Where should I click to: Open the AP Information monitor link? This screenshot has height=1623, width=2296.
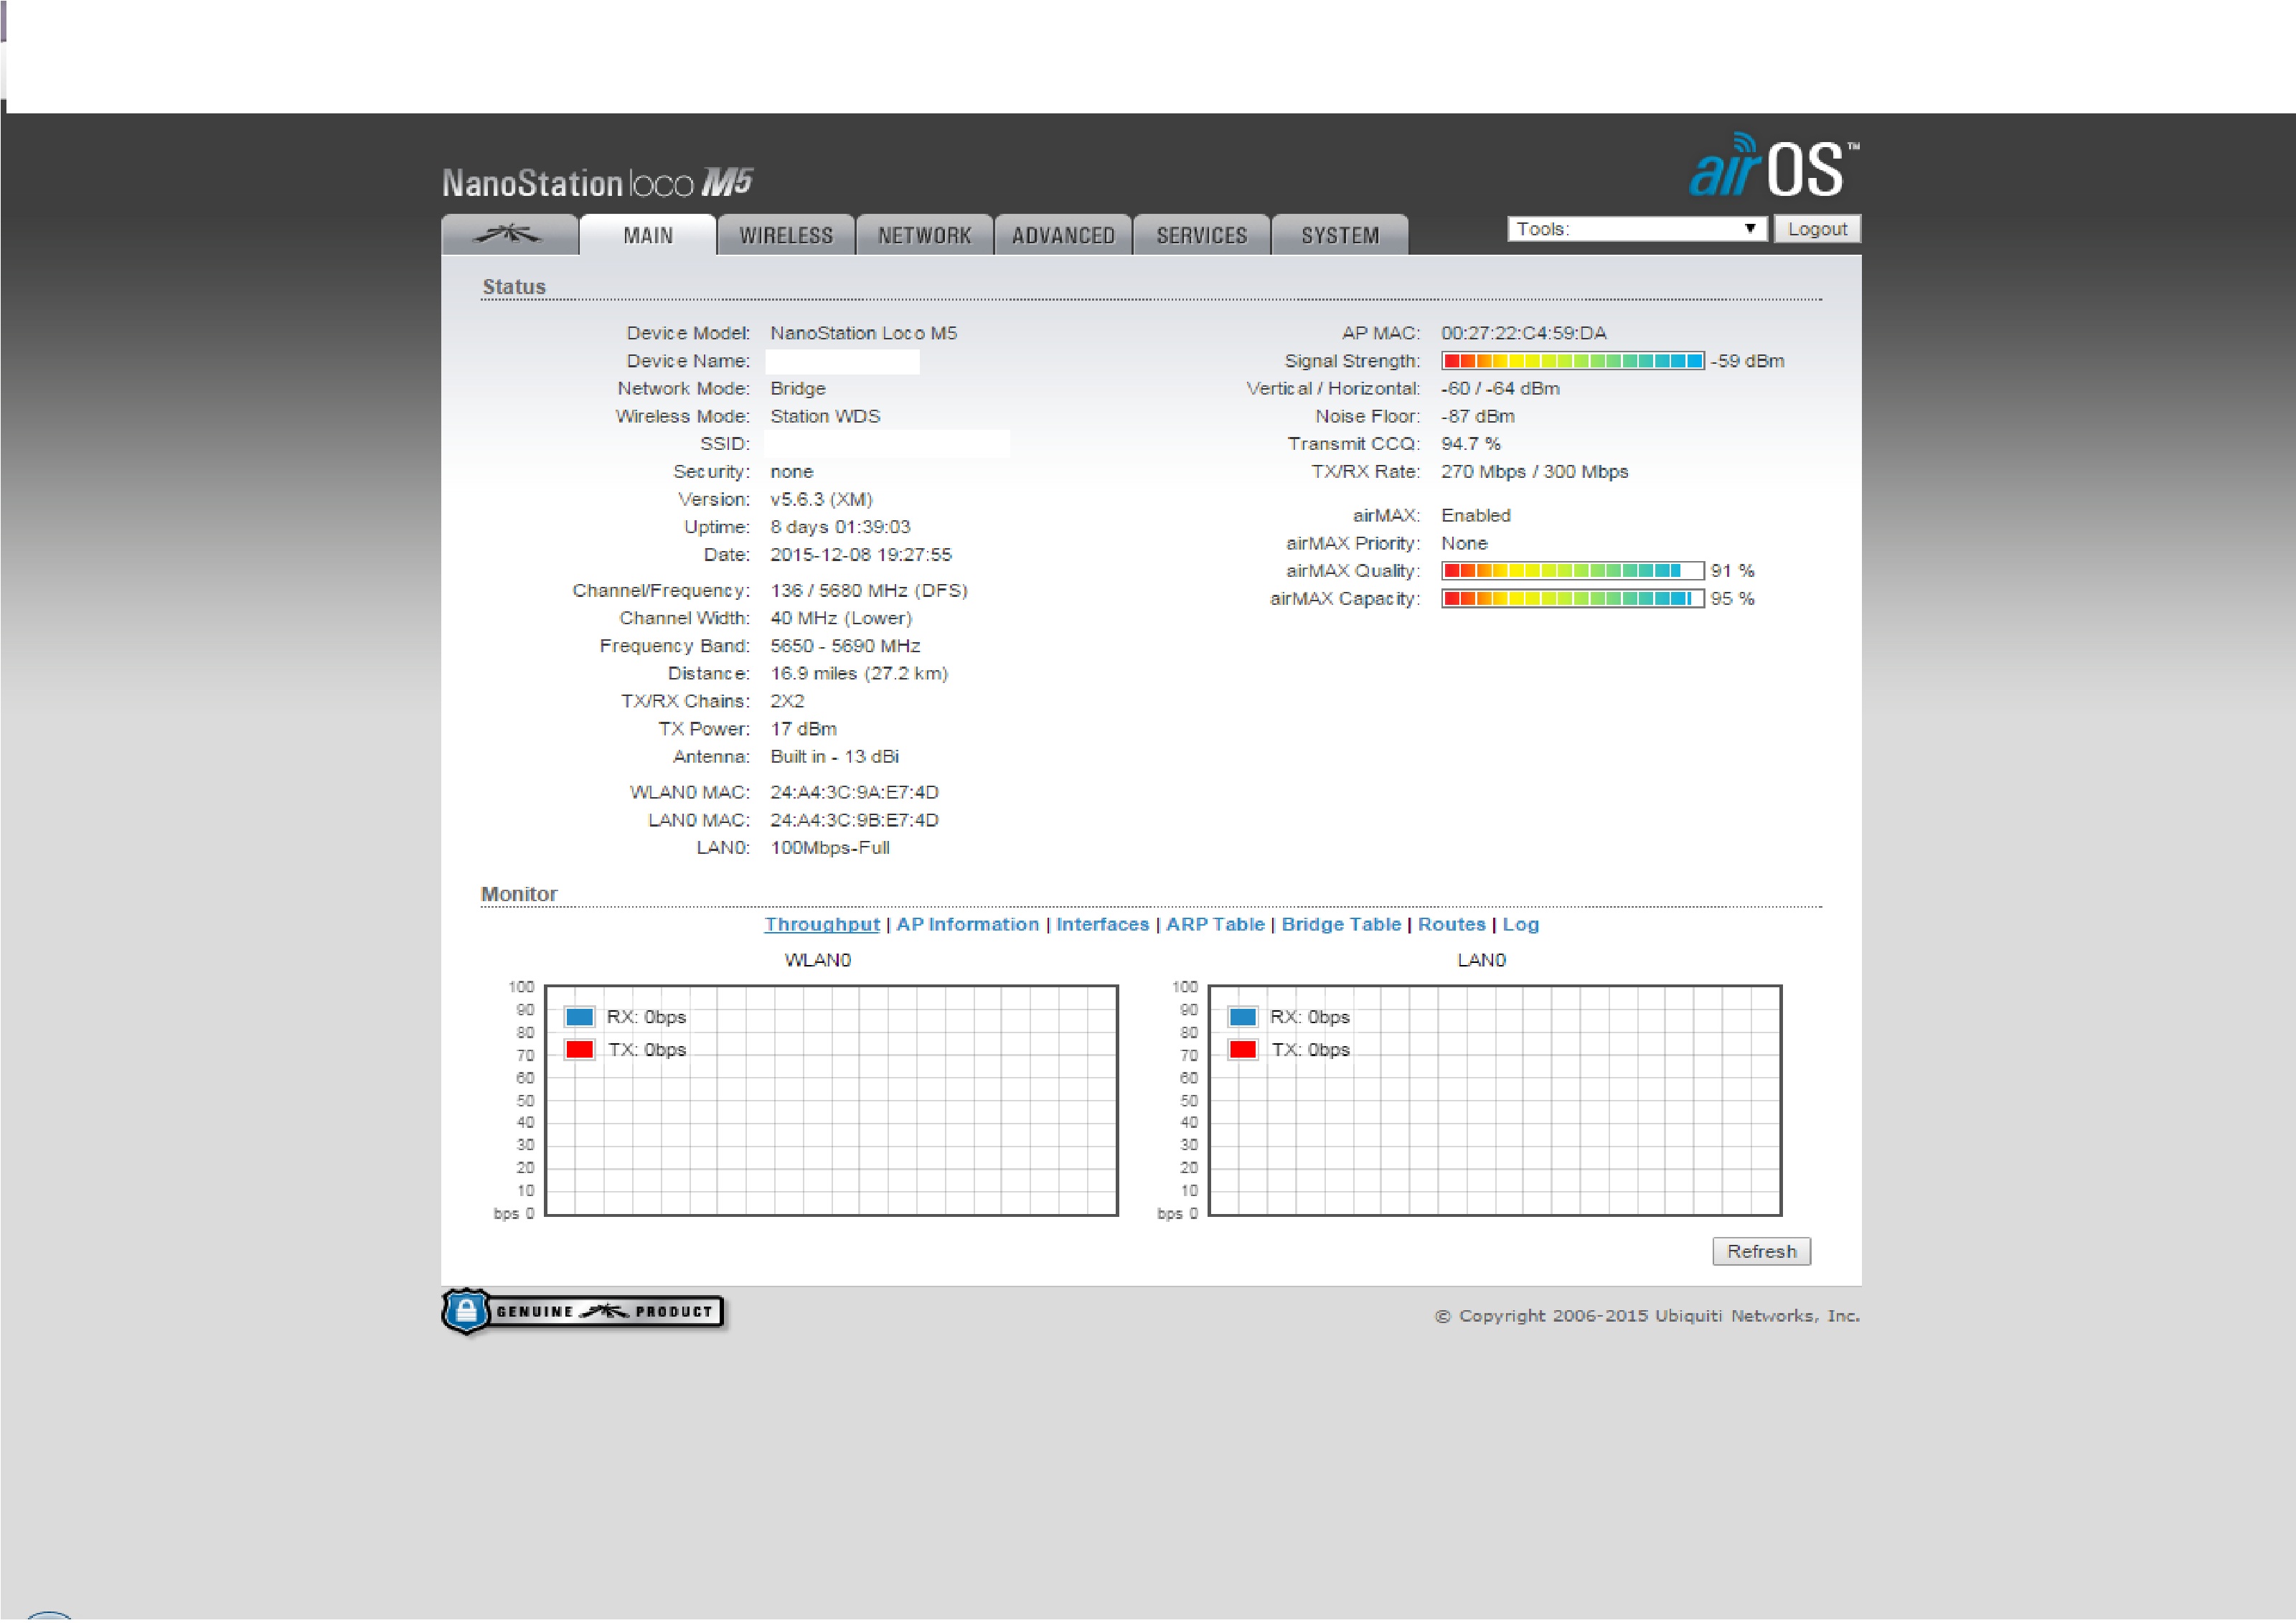(x=967, y=925)
